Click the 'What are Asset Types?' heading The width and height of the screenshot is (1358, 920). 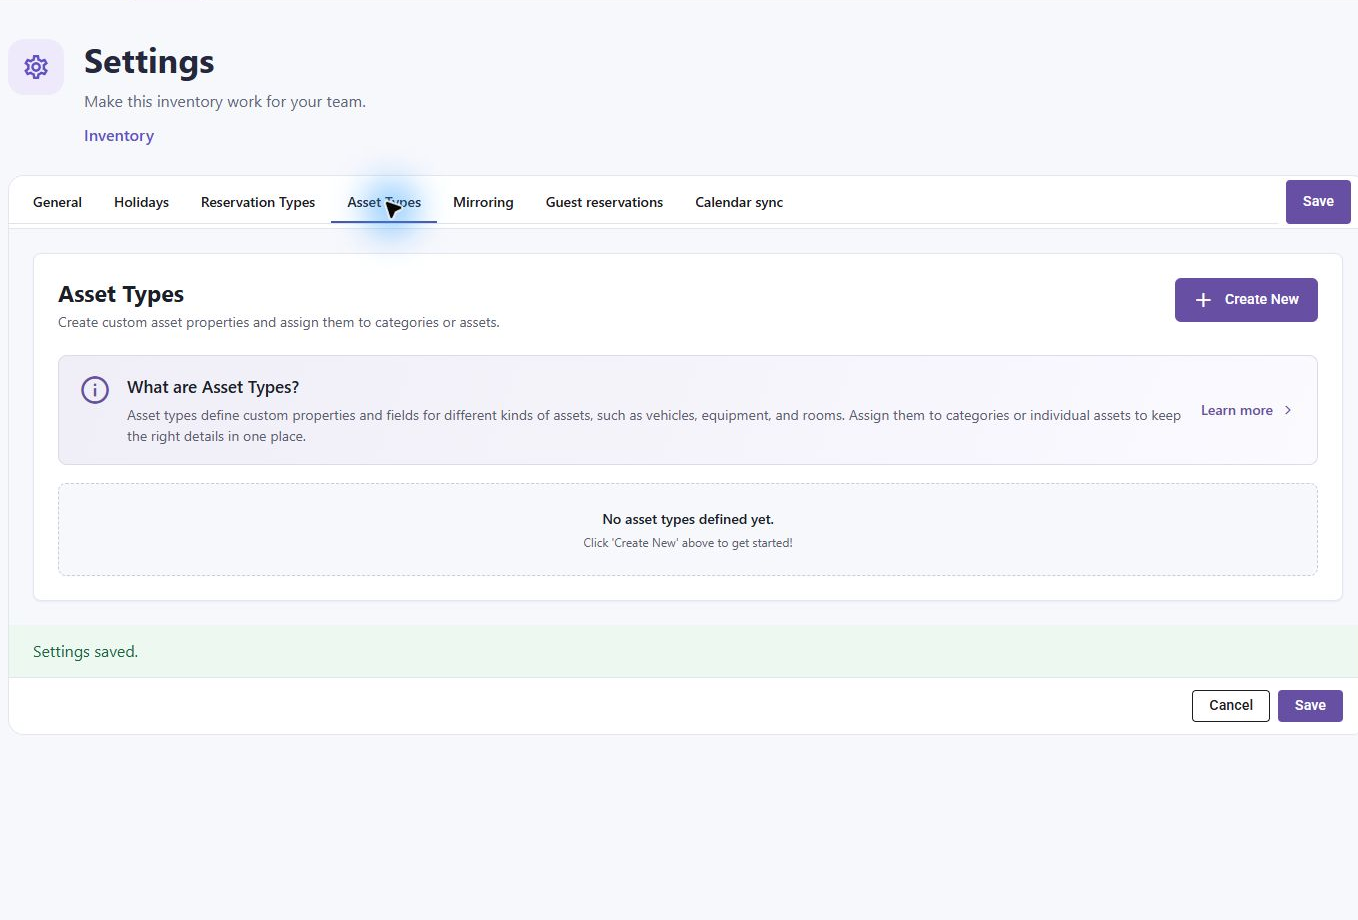point(213,387)
